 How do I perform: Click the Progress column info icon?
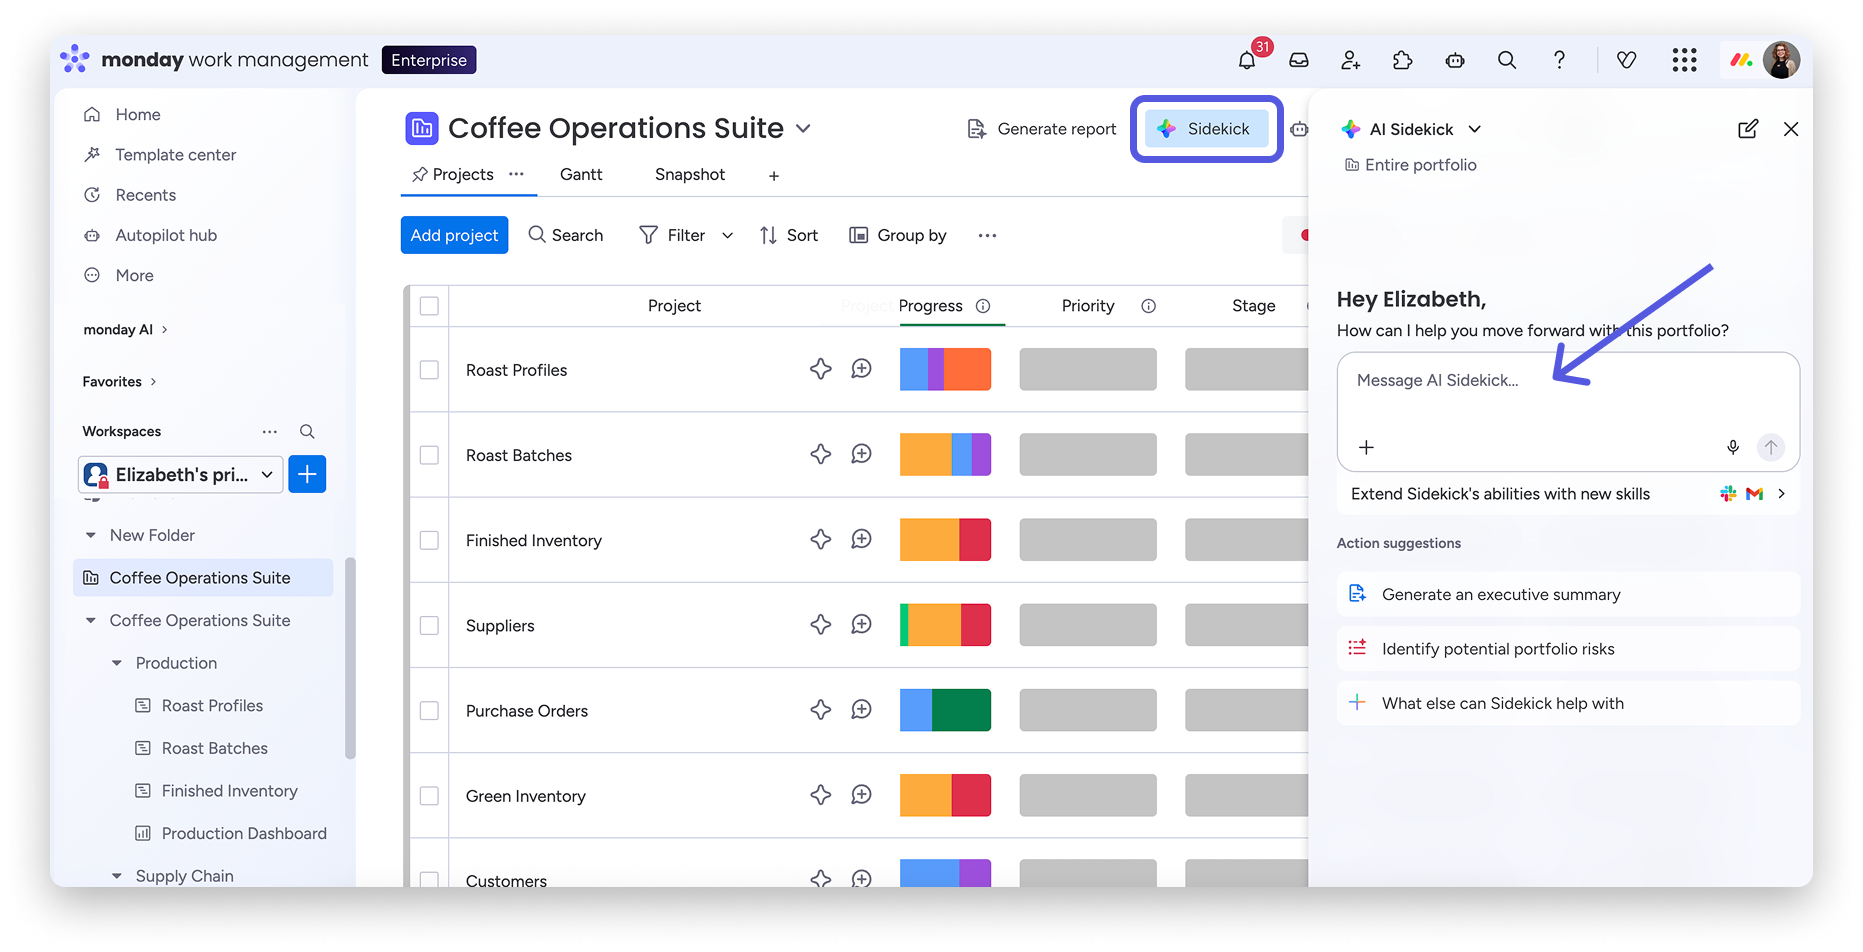tap(983, 306)
